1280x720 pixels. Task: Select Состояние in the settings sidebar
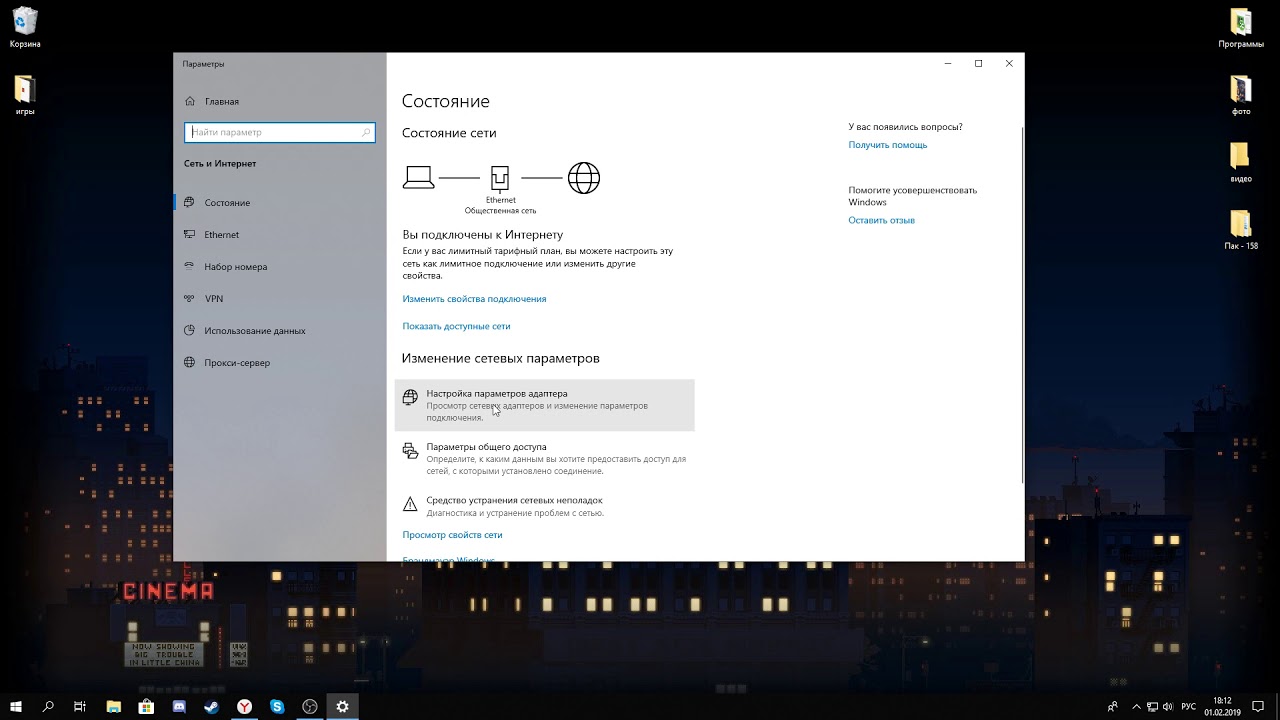click(x=279, y=202)
